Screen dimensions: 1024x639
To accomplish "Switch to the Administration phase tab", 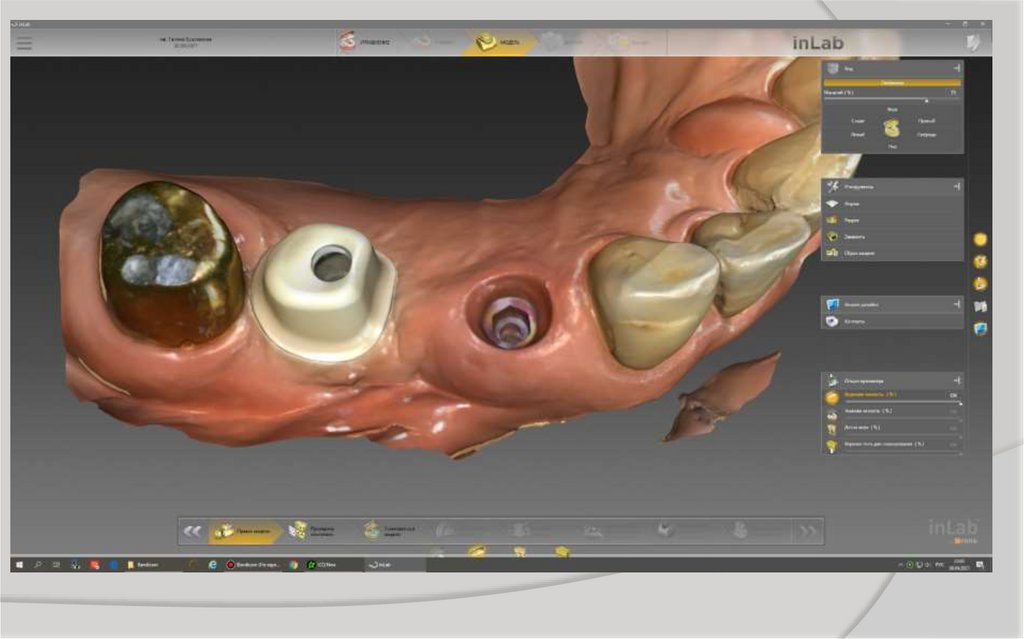I will pyautogui.click(x=365, y=42).
